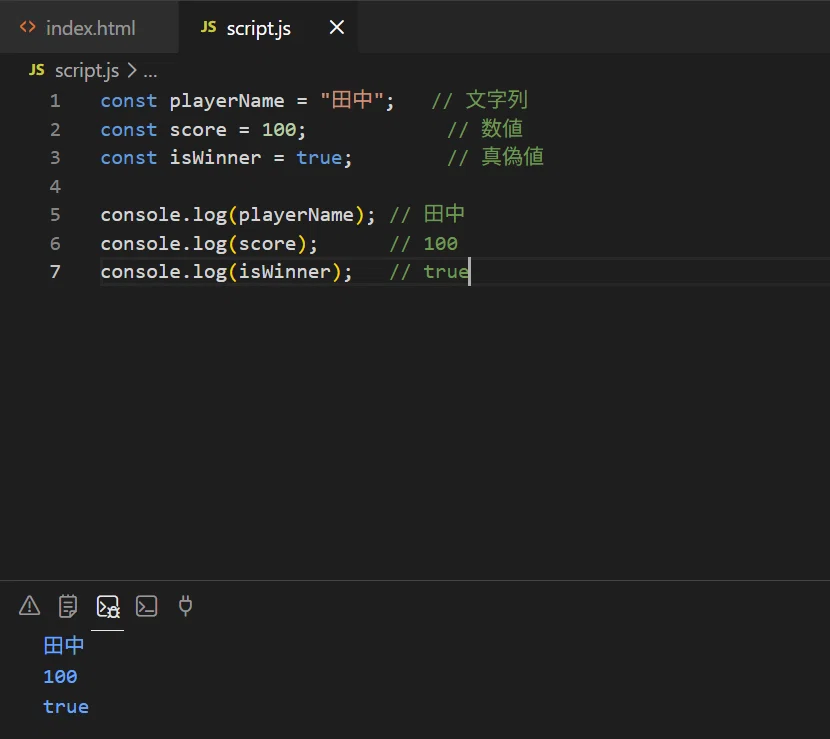Click the // 数値 comment
This screenshot has height=739, width=830.
coord(485,129)
